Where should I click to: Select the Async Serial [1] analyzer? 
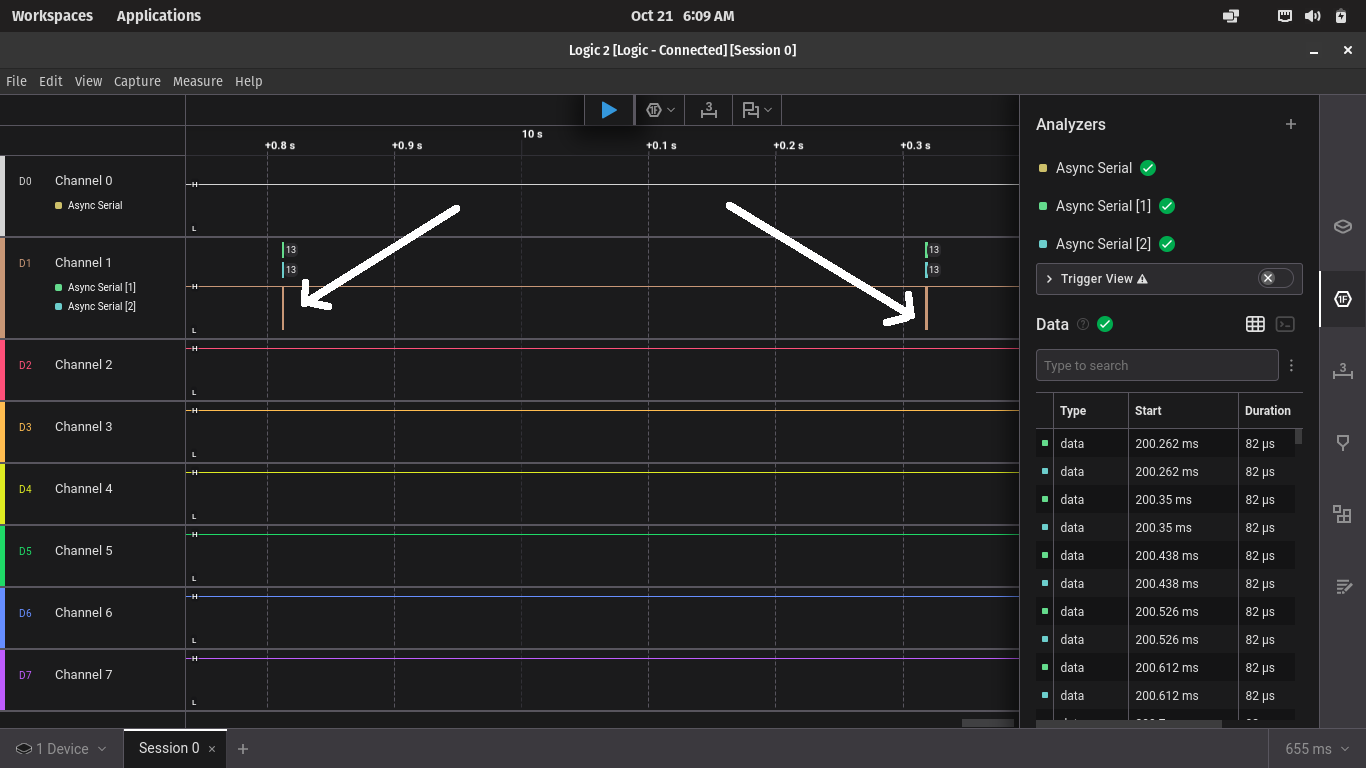(1102, 206)
